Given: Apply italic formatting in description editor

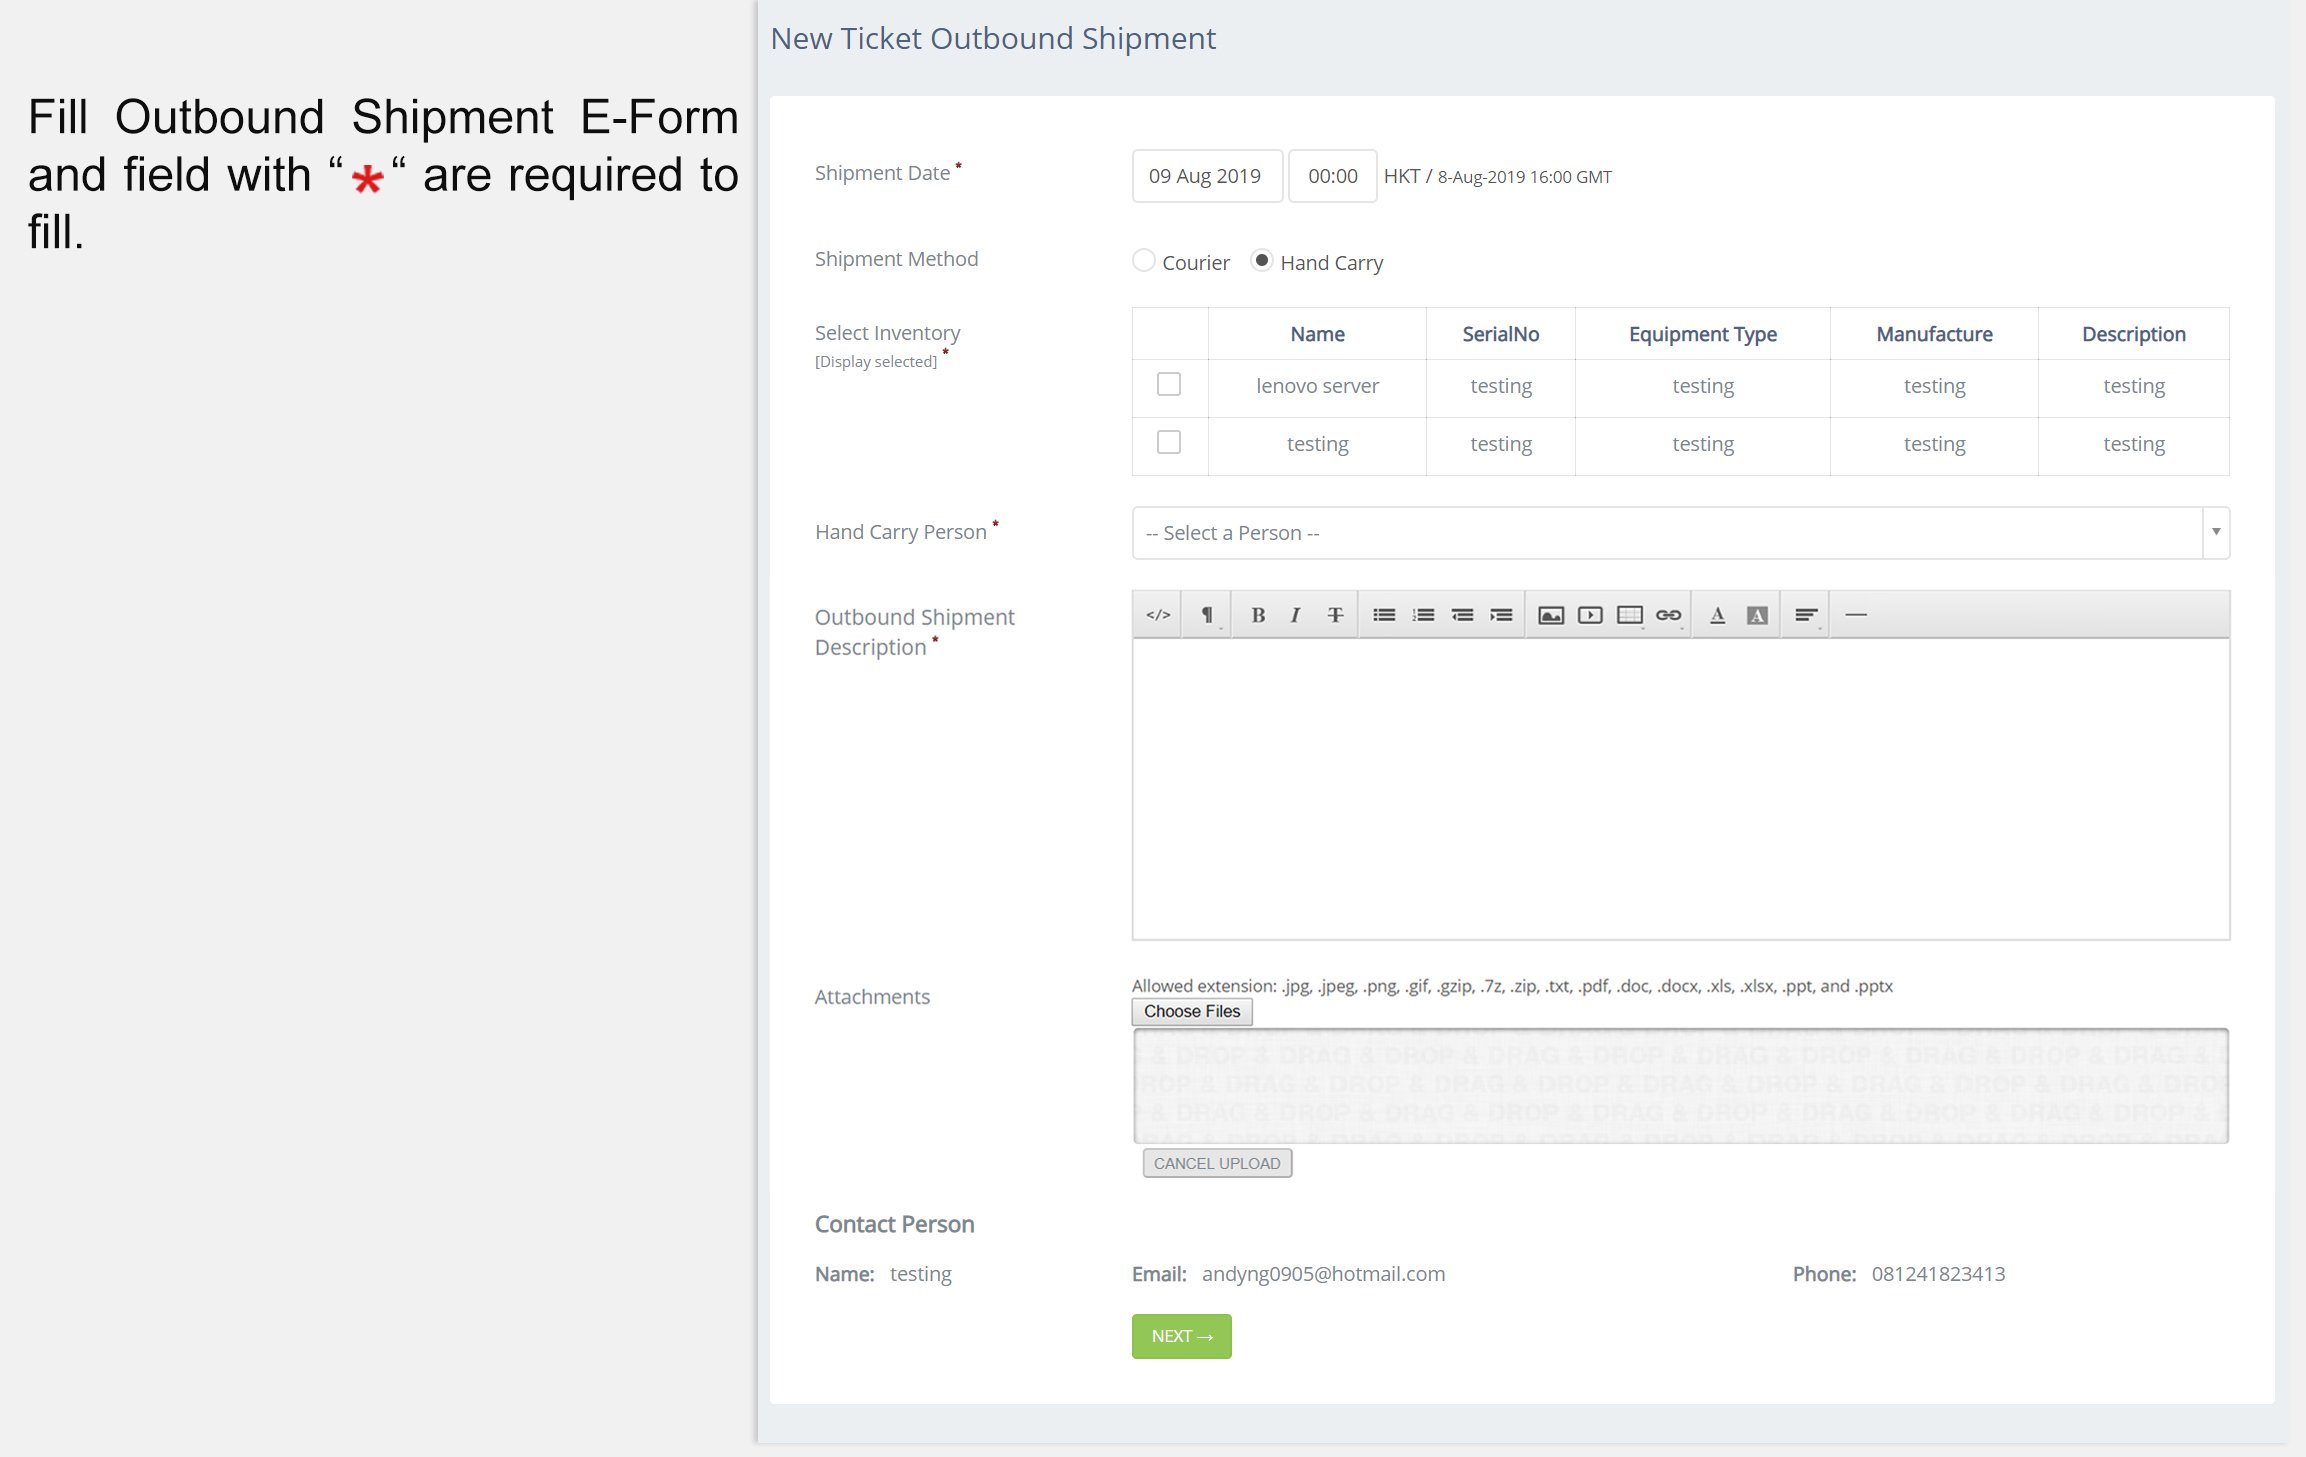Looking at the screenshot, I should (x=1296, y=615).
